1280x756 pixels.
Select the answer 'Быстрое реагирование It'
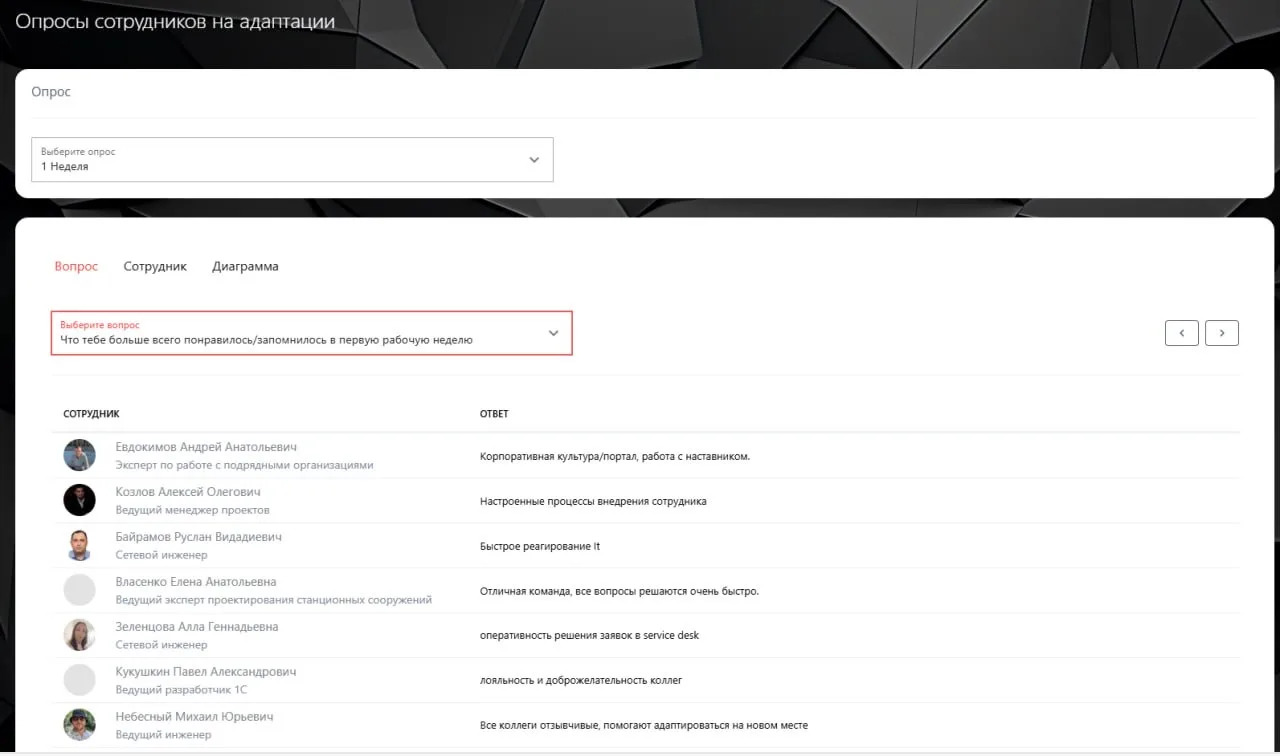point(540,547)
